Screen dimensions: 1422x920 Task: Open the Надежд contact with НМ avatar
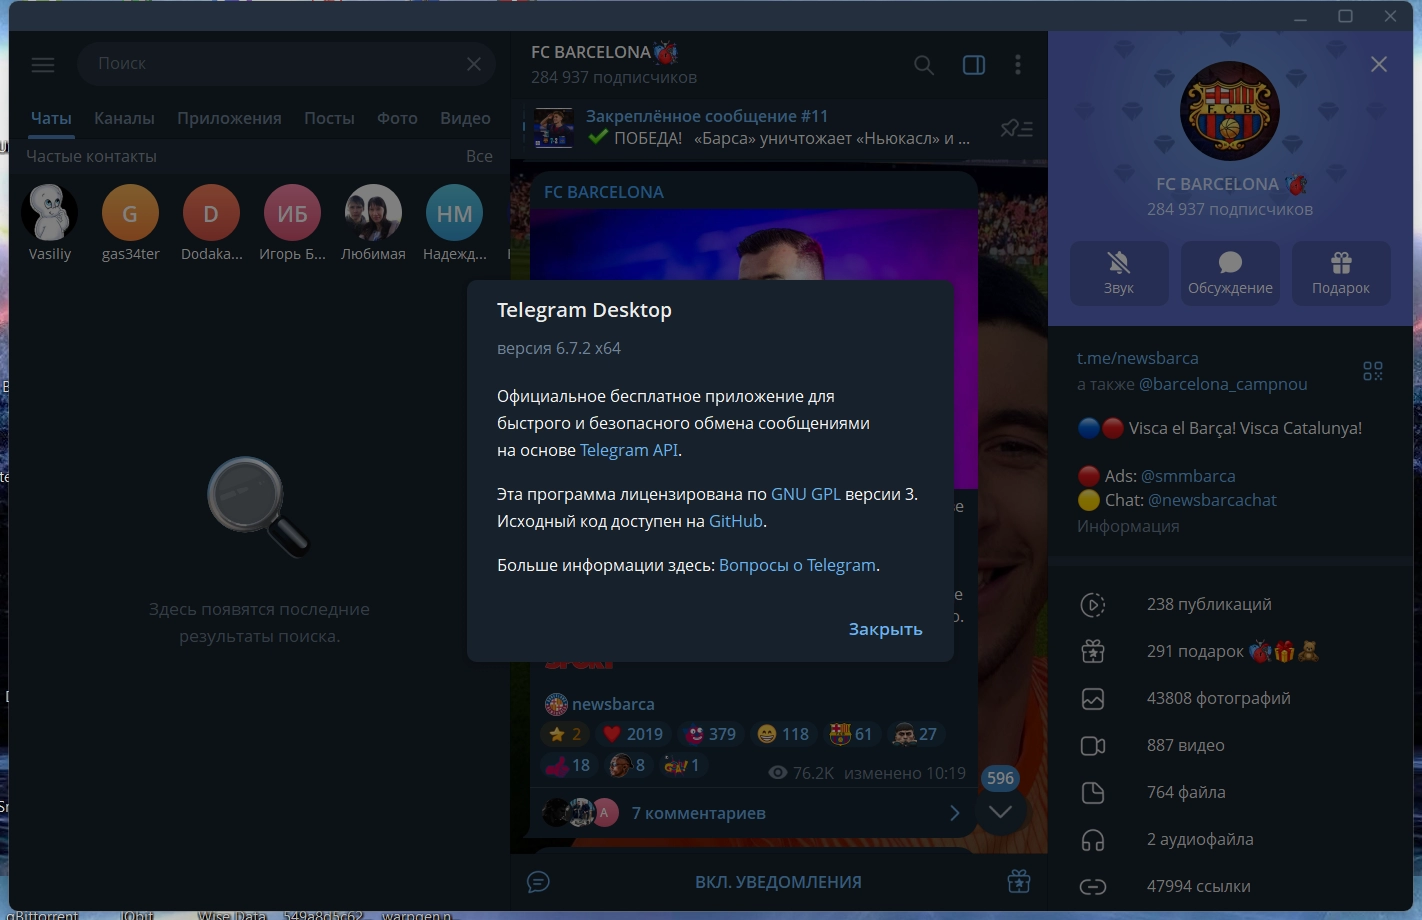click(455, 223)
